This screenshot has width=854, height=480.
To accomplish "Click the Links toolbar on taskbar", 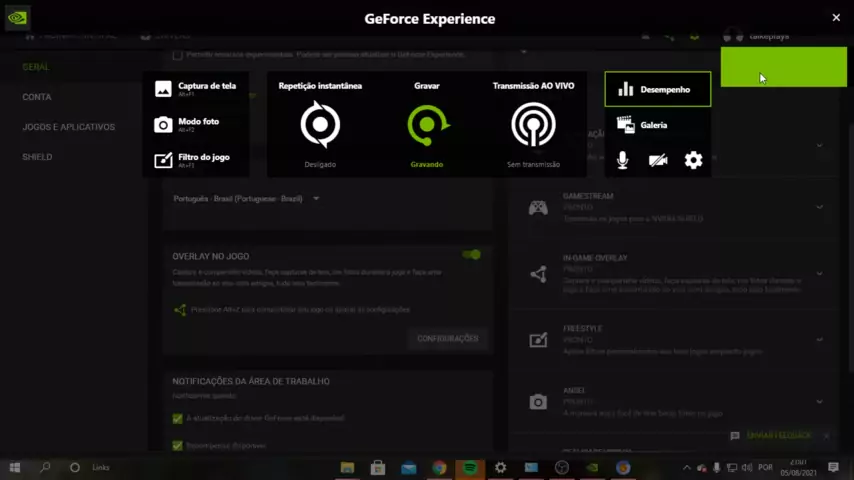I will pos(101,467).
